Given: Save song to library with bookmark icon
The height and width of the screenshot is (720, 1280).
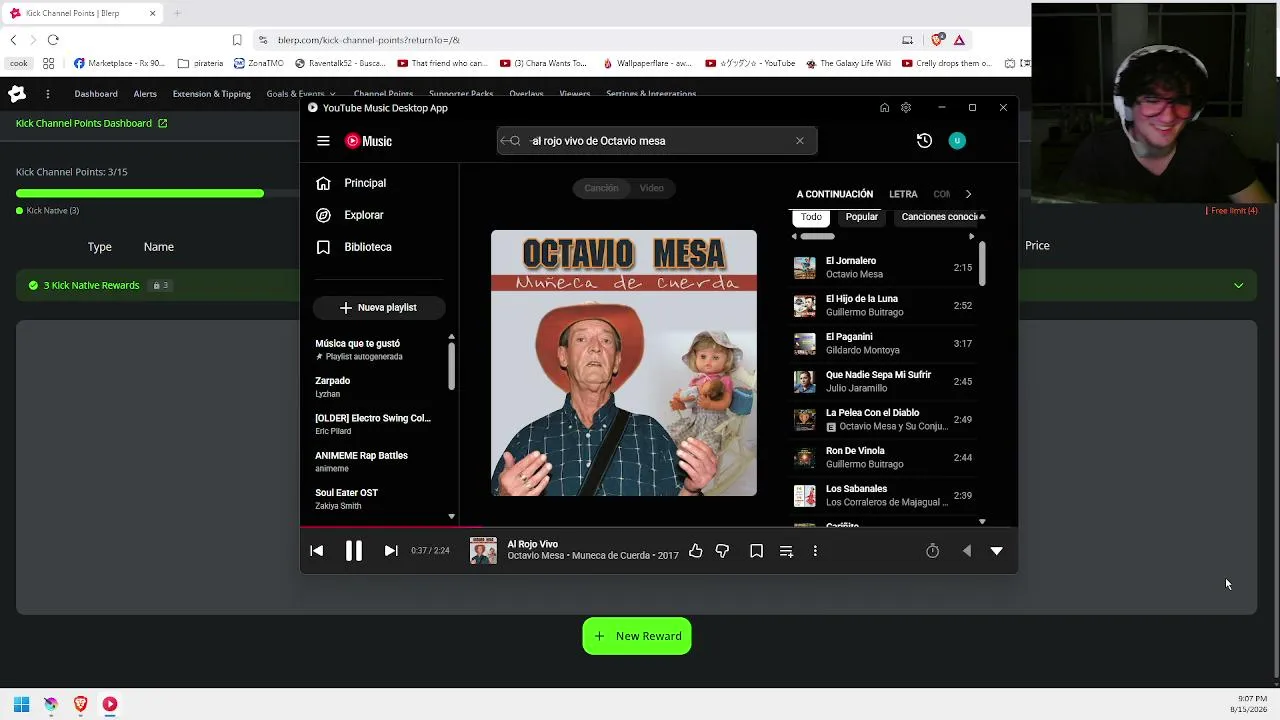Looking at the screenshot, I should [x=756, y=551].
